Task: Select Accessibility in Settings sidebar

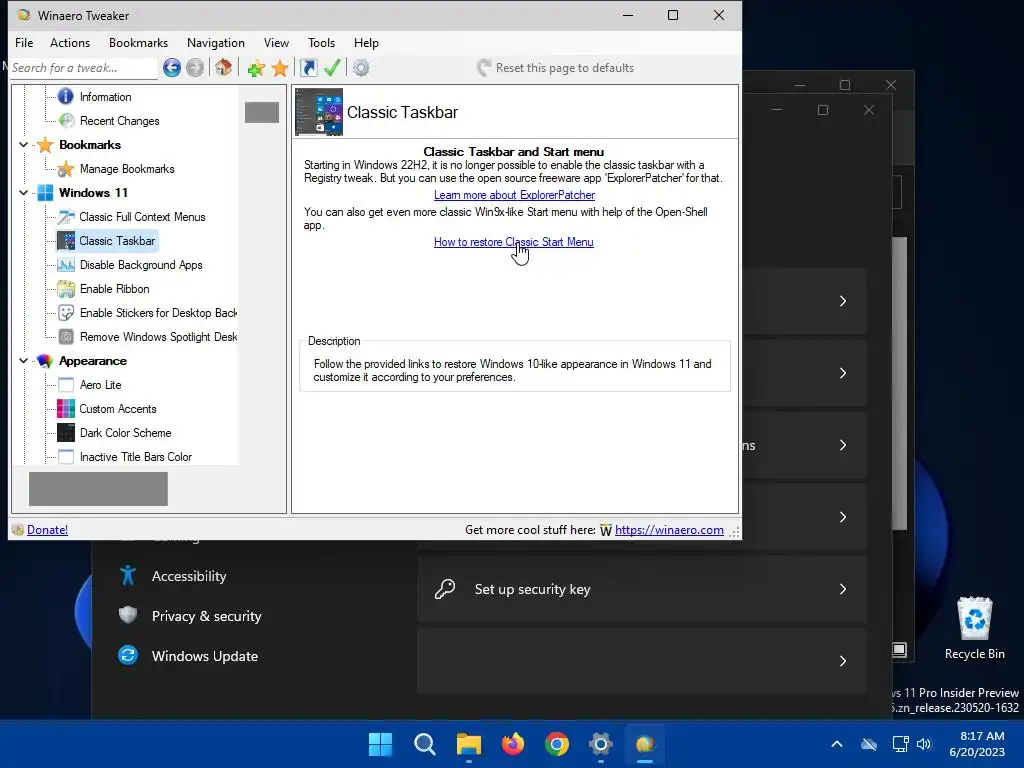Action: point(189,576)
